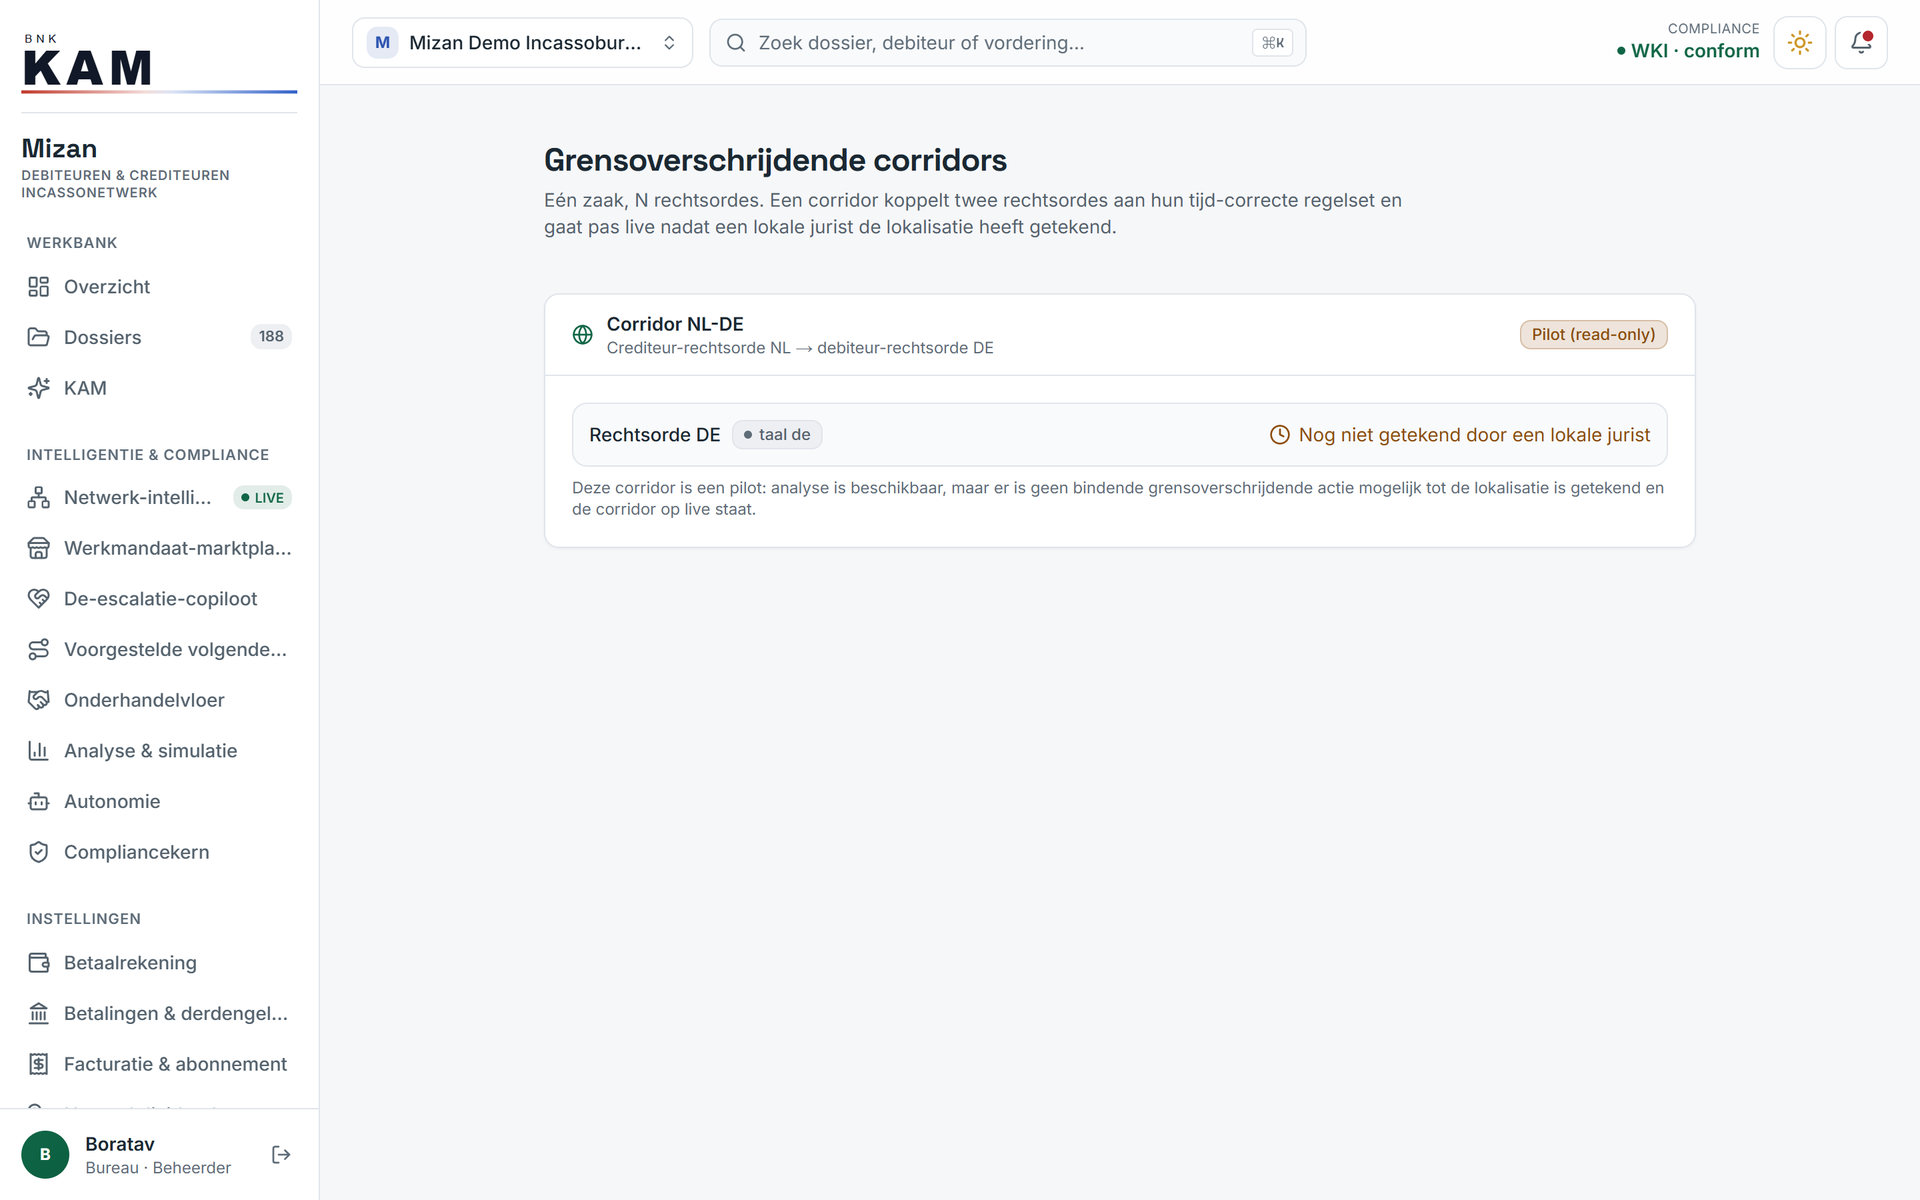
Task: Click the logout icon next to Boratav
Action: click(281, 1155)
